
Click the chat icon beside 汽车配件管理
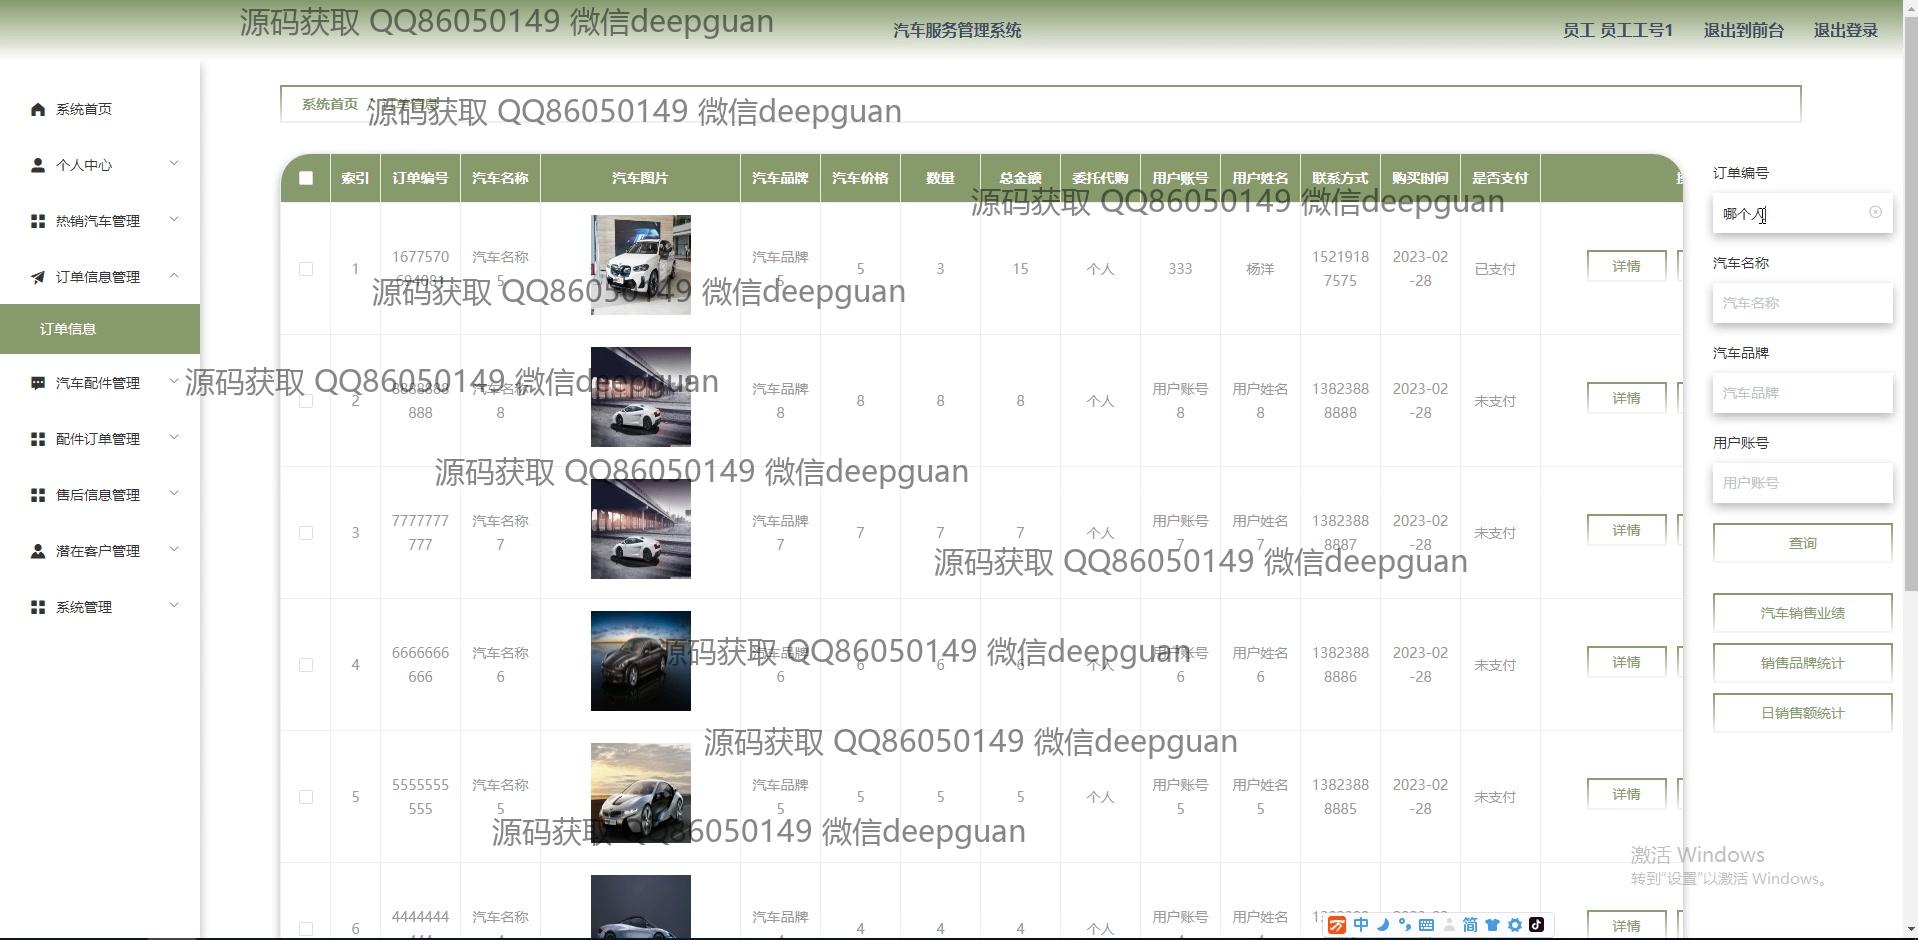click(x=38, y=383)
